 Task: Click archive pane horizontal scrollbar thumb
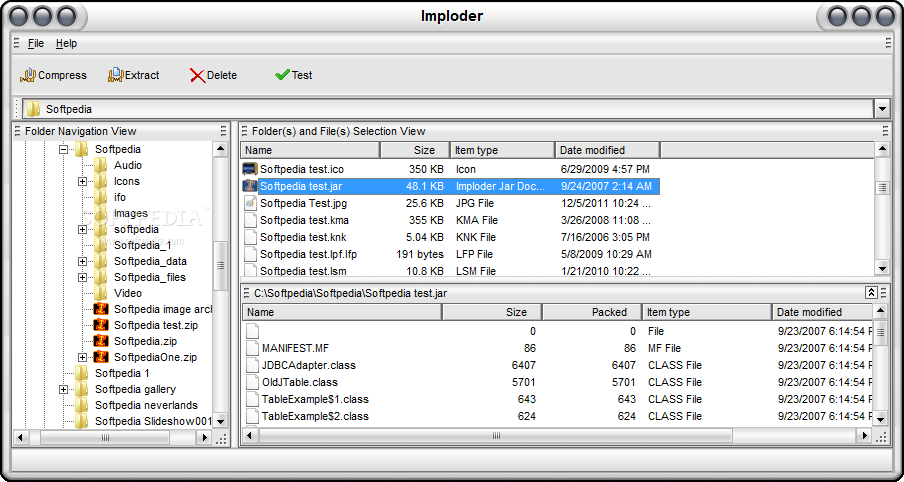(x=496, y=436)
